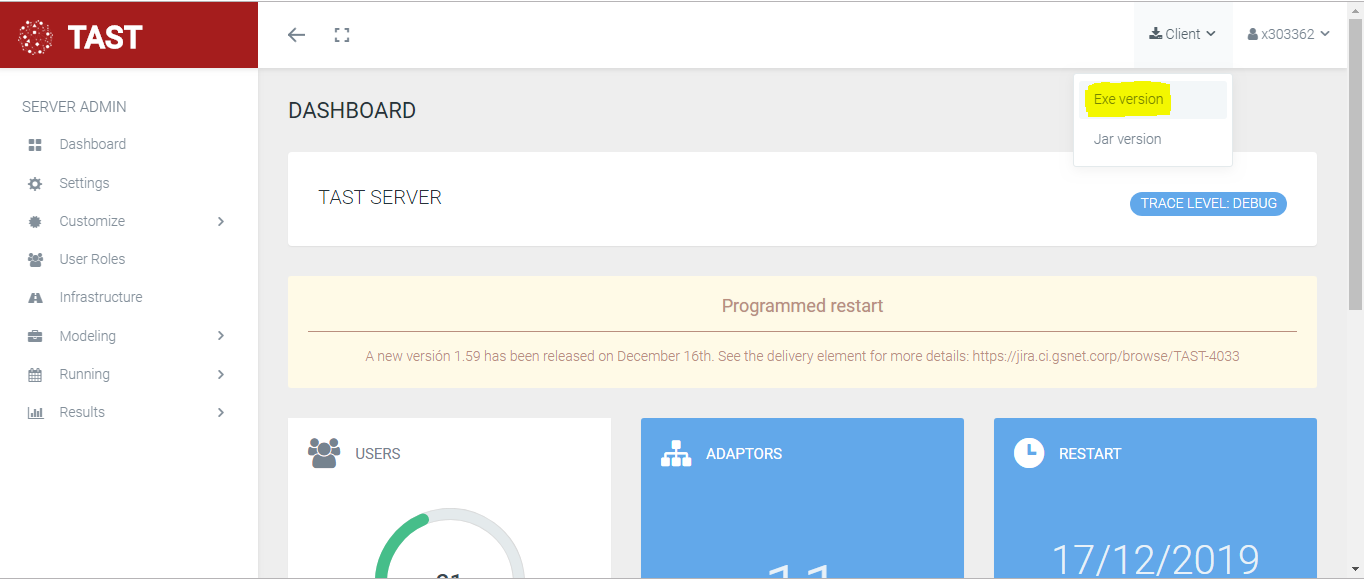Click the TRACE LEVEL: DEBUG badge
The height and width of the screenshot is (579, 1364).
click(x=1208, y=203)
